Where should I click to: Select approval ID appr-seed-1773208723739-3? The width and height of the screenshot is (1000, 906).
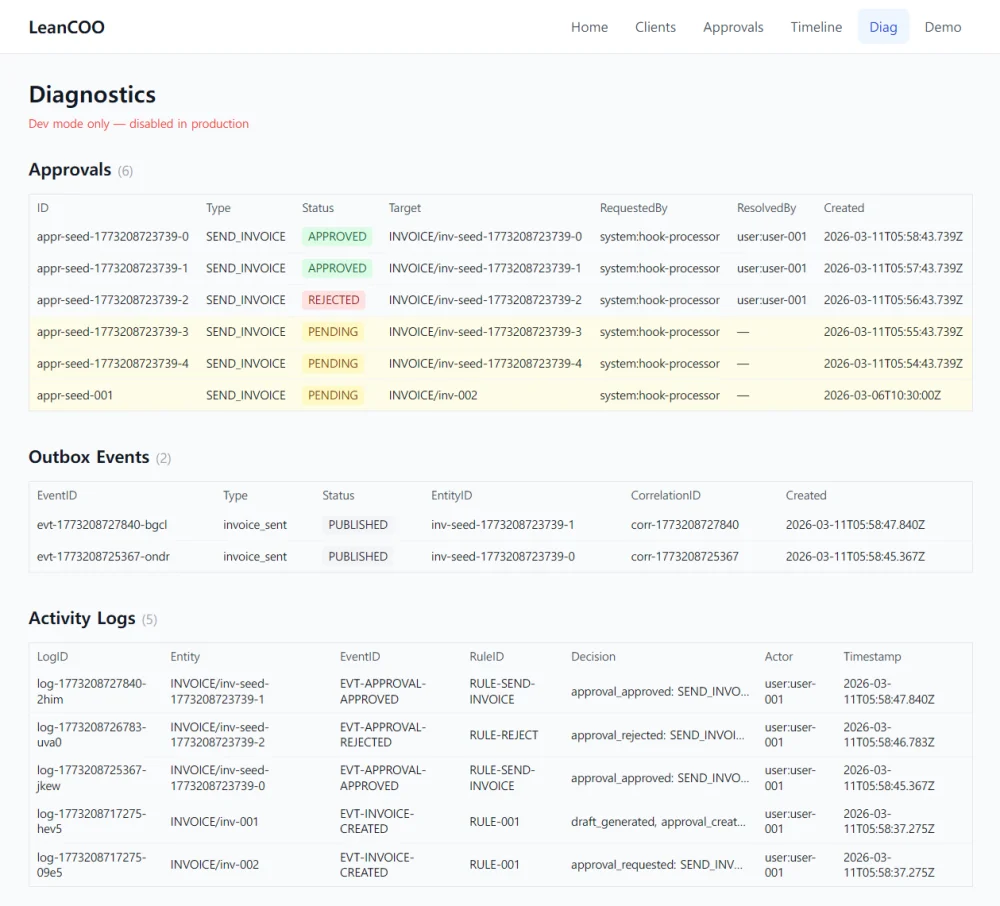coord(113,332)
